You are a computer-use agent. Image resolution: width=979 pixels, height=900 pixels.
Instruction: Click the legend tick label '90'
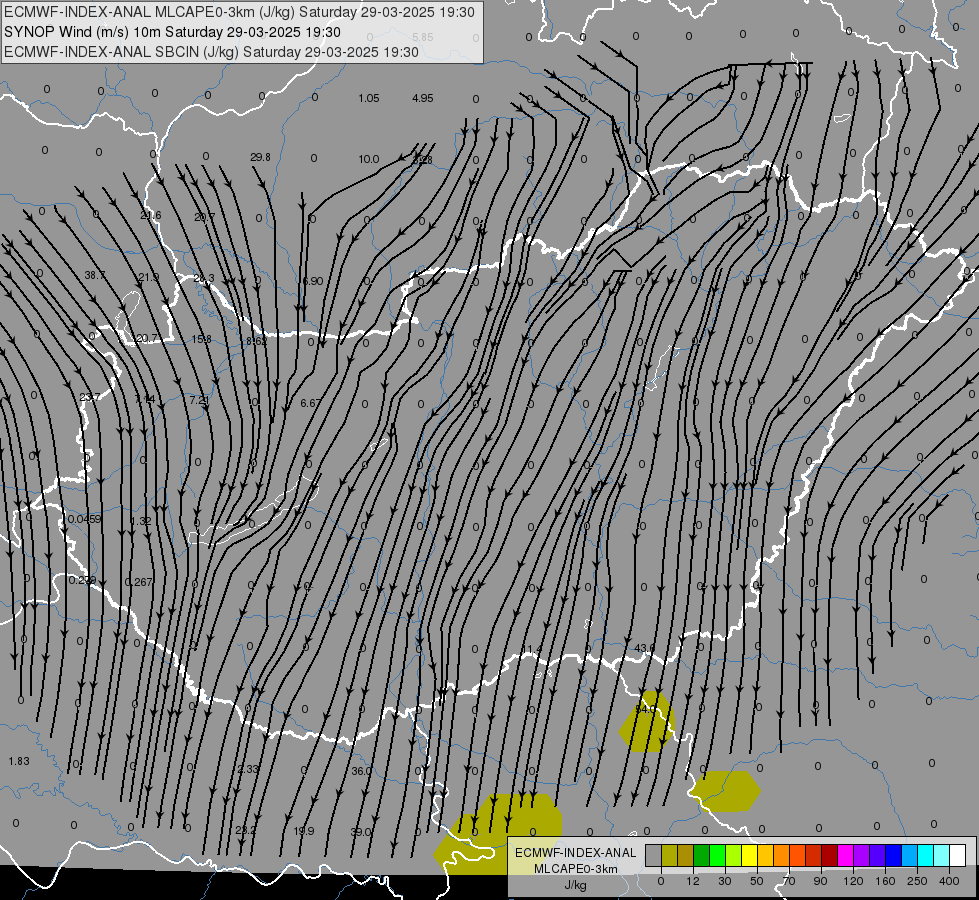(820, 881)
